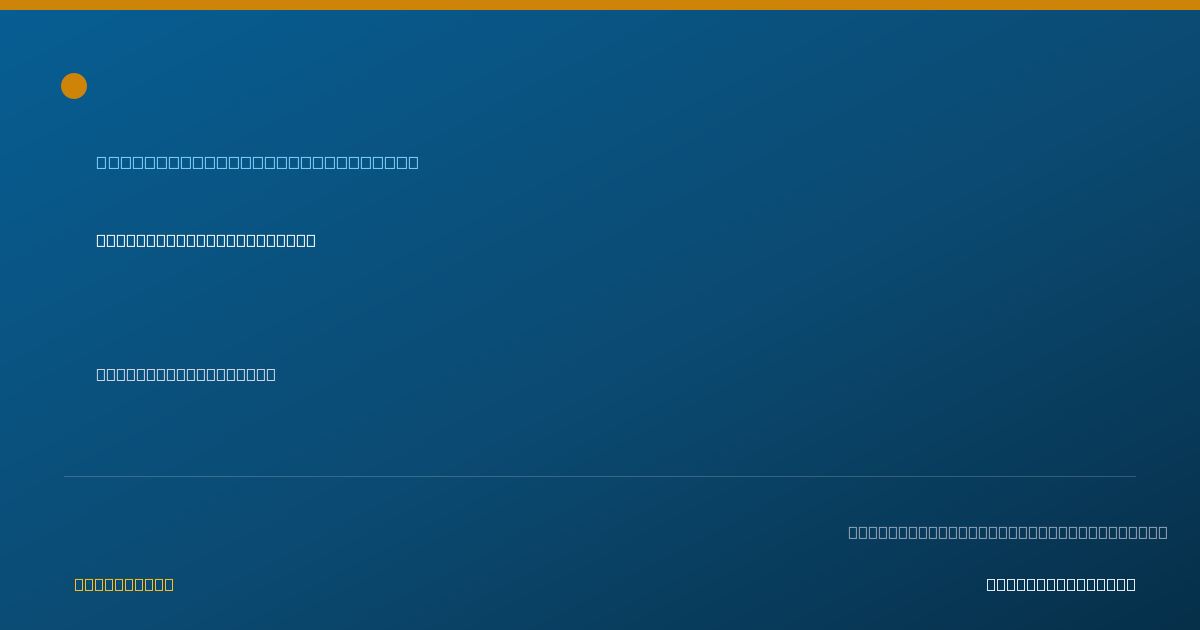Click the first glyph box of the light-blue heading
This screenshot has height=630, width=1200.
coord(102,162)
